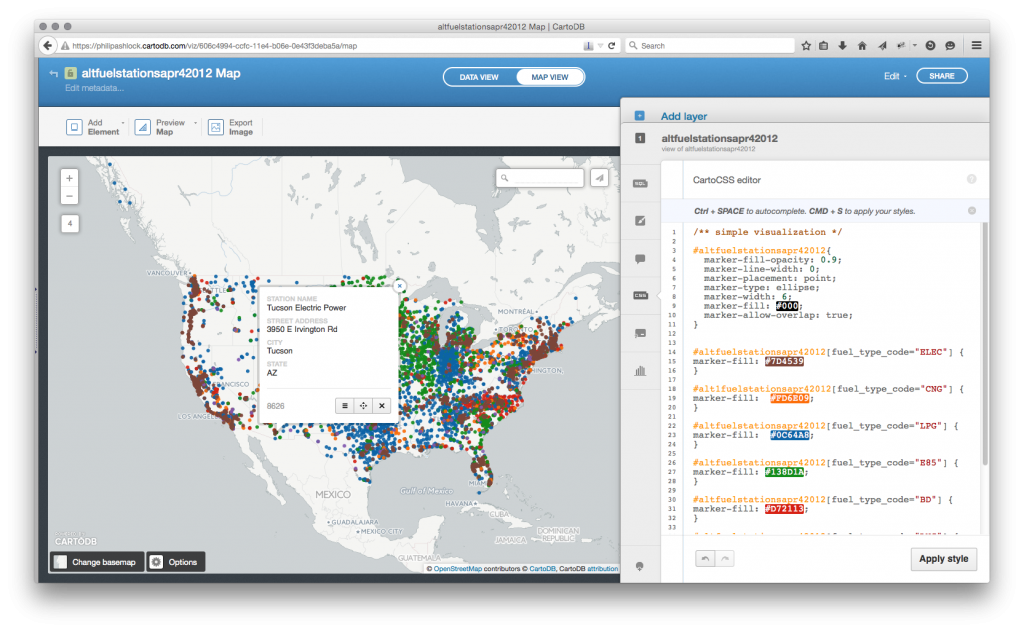Open the infowindow speech bubble panel

[640, 259]
